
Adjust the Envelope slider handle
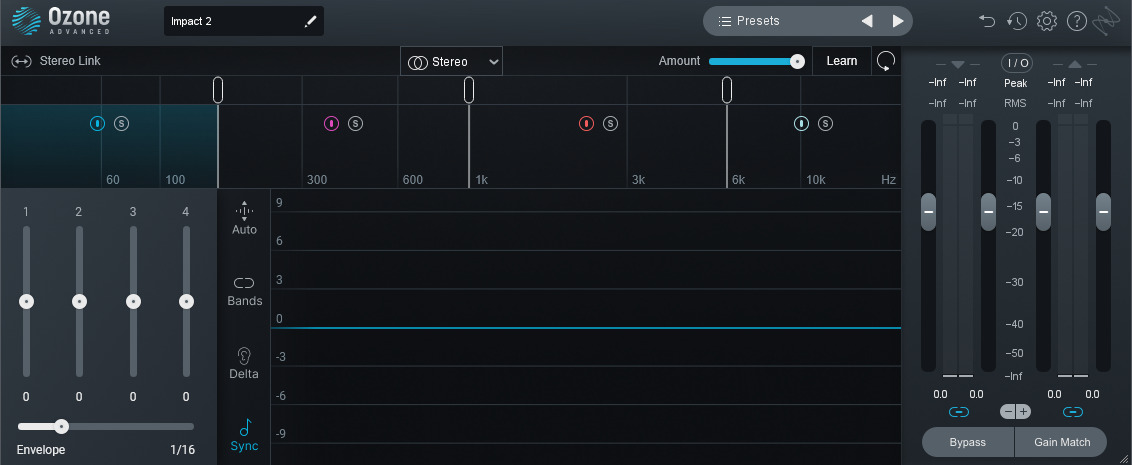tap(61, 427)
